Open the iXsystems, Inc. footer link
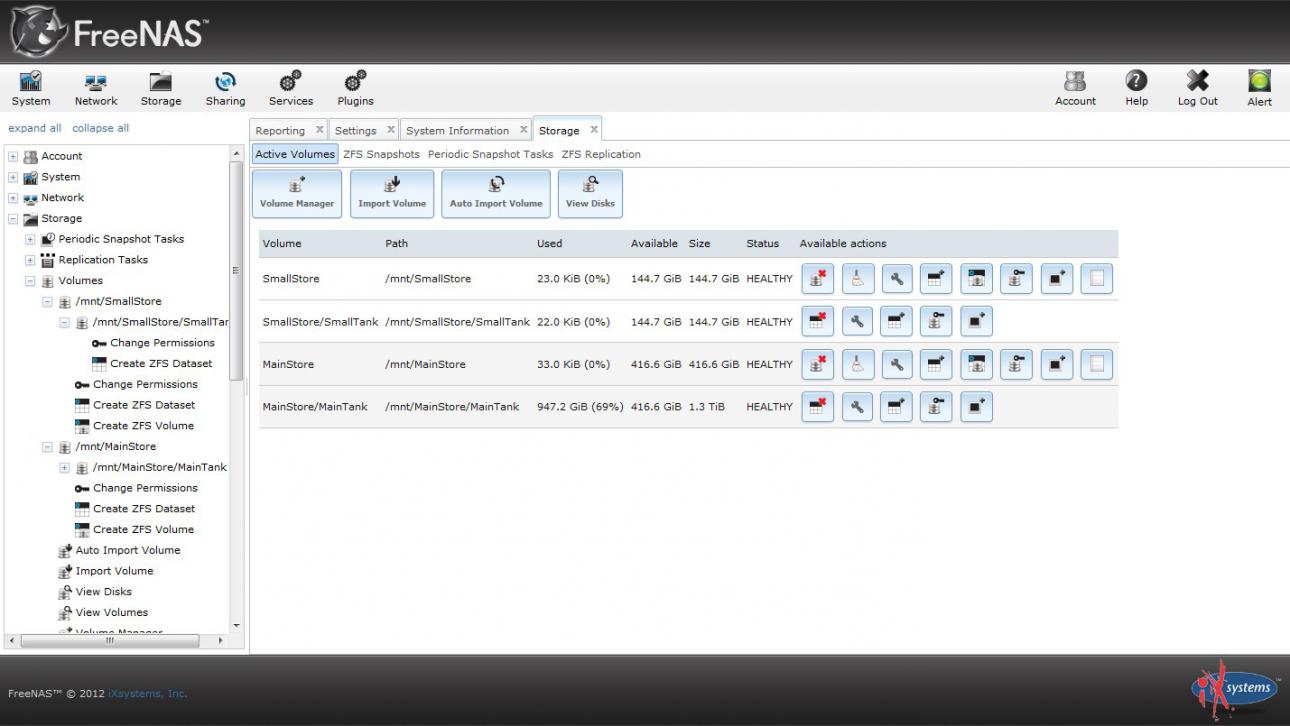This screenshot has height=726, width=1290. click(x=148, y=693)
